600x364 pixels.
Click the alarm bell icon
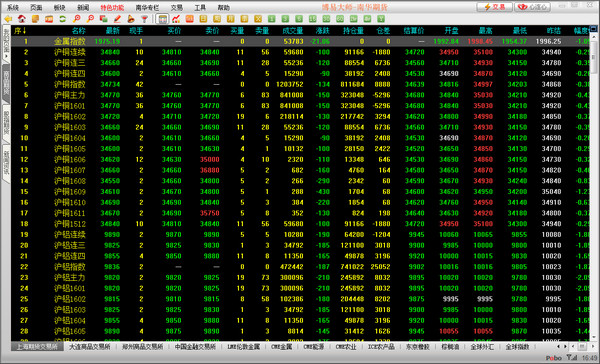point(131,19)
